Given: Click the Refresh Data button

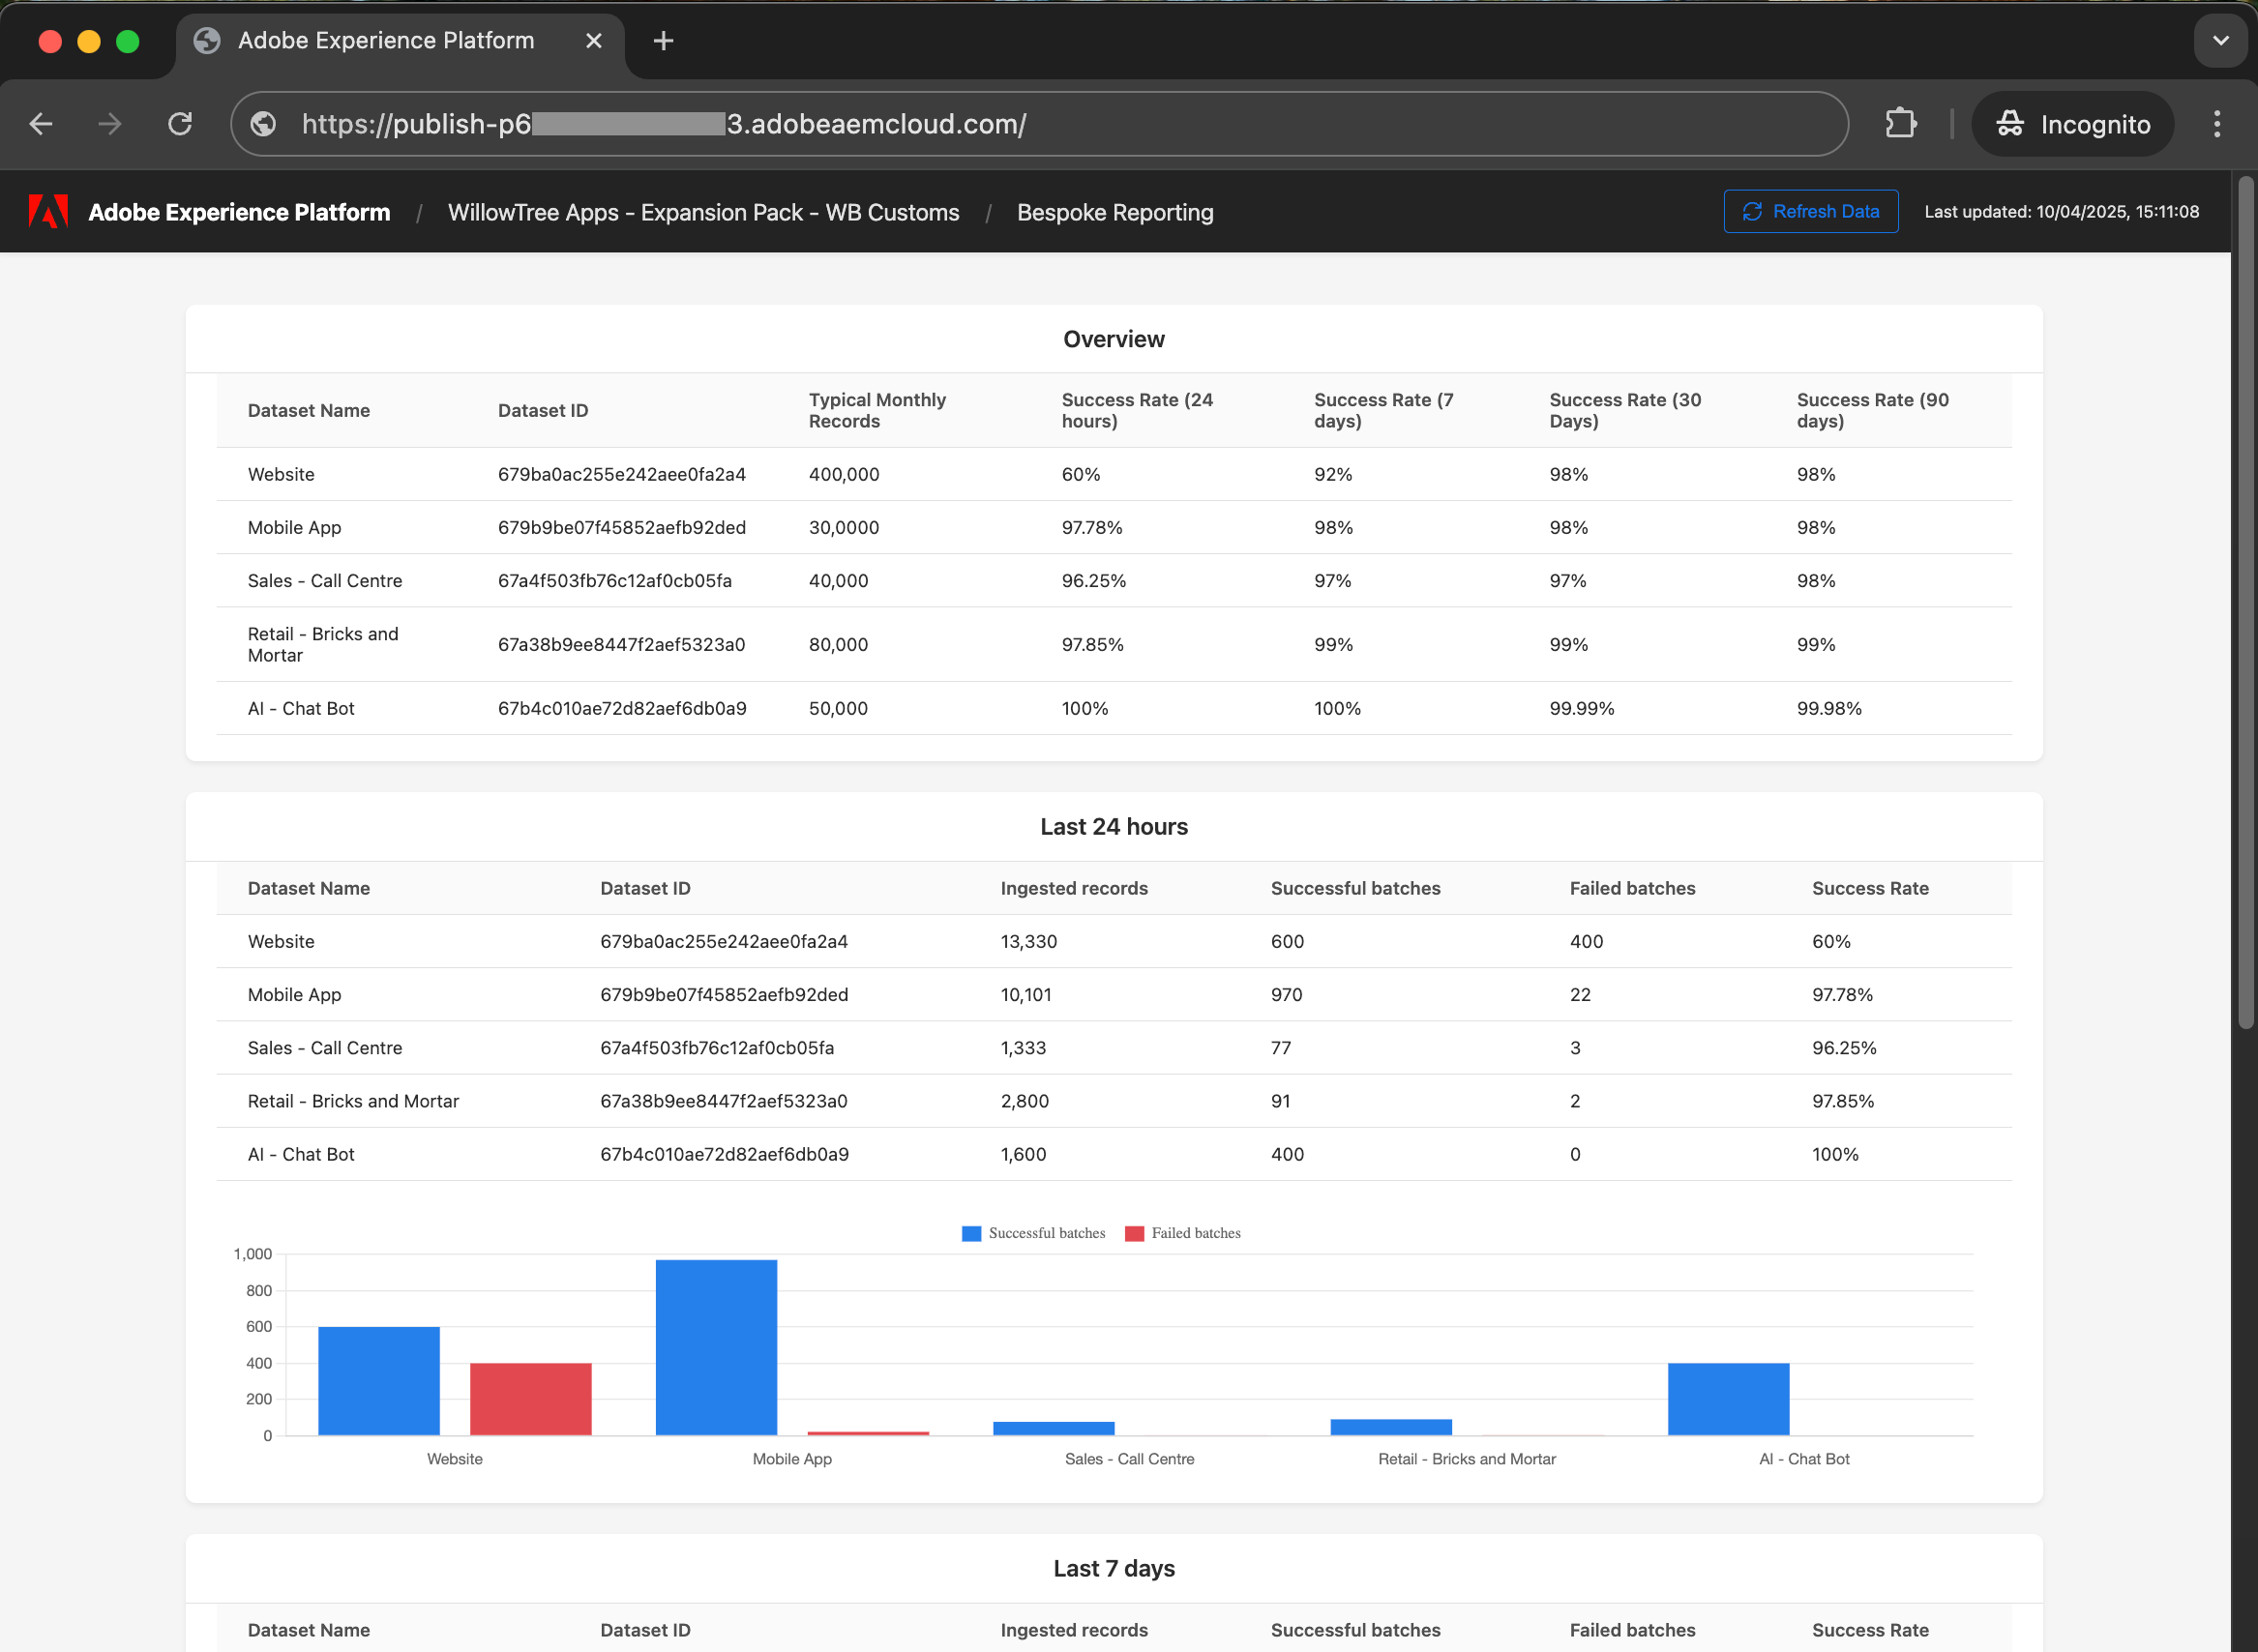Looking at the screenshot, I should click(1811, 212).
